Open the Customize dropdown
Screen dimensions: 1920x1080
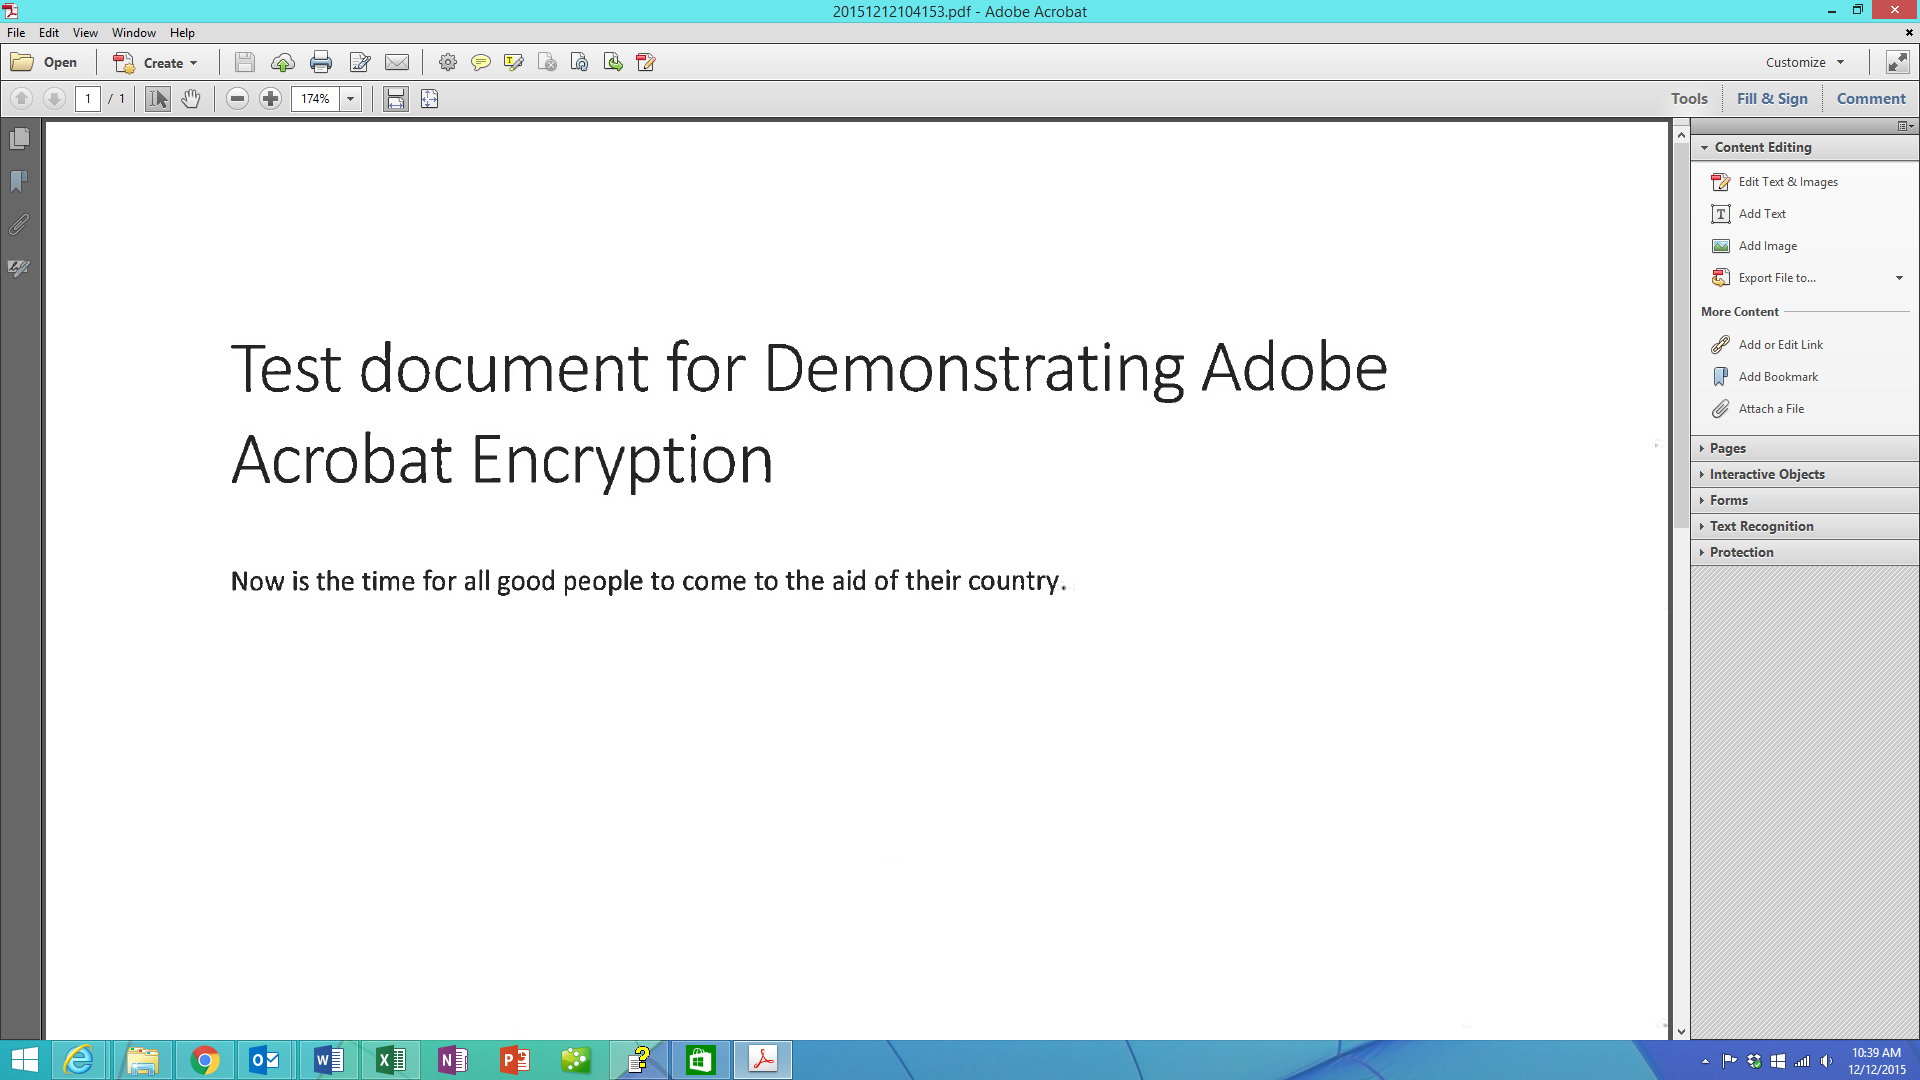(x=1805, y=62)
